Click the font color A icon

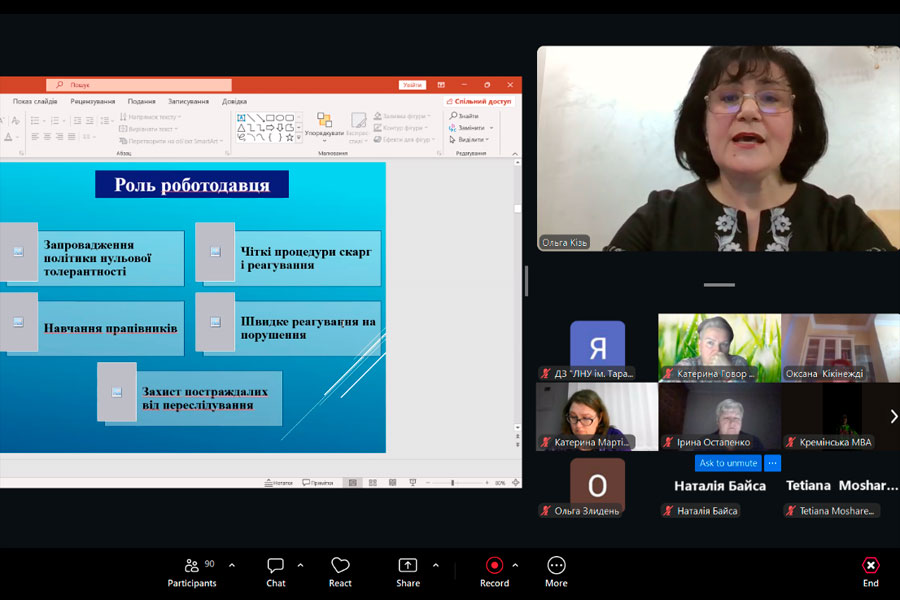pos(9,137)
